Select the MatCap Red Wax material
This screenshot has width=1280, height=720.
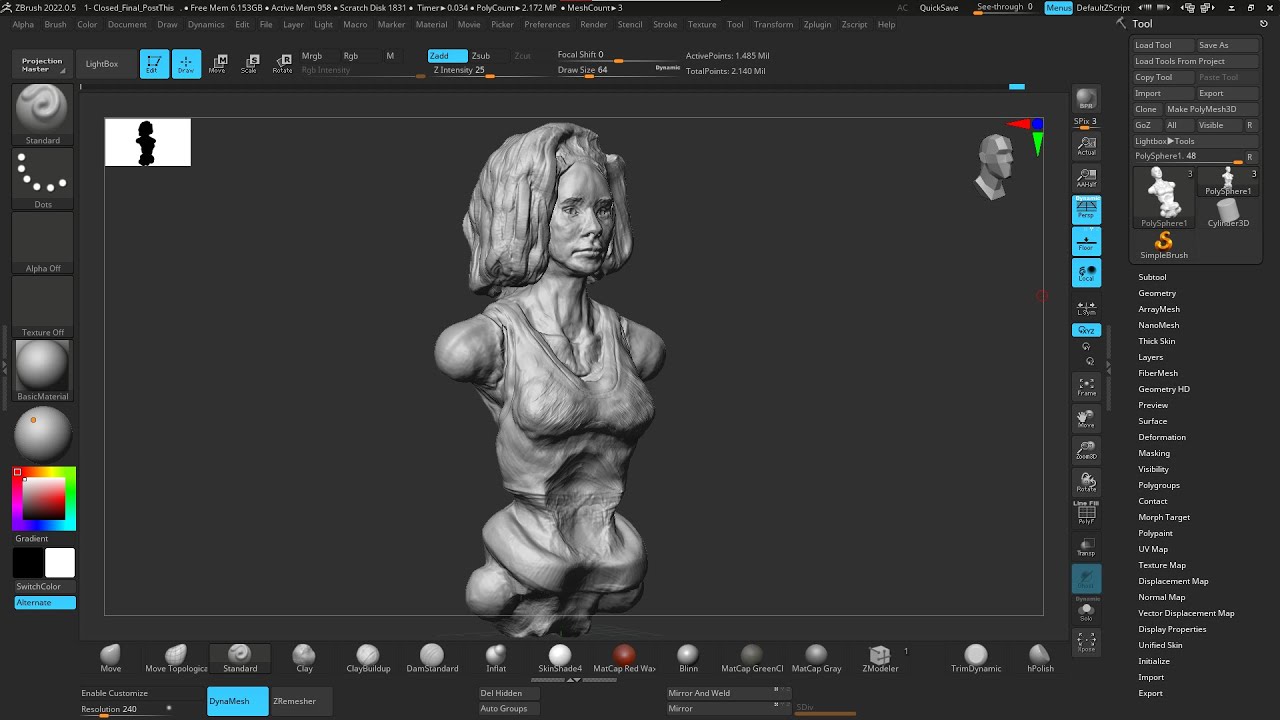pos(624,657)
